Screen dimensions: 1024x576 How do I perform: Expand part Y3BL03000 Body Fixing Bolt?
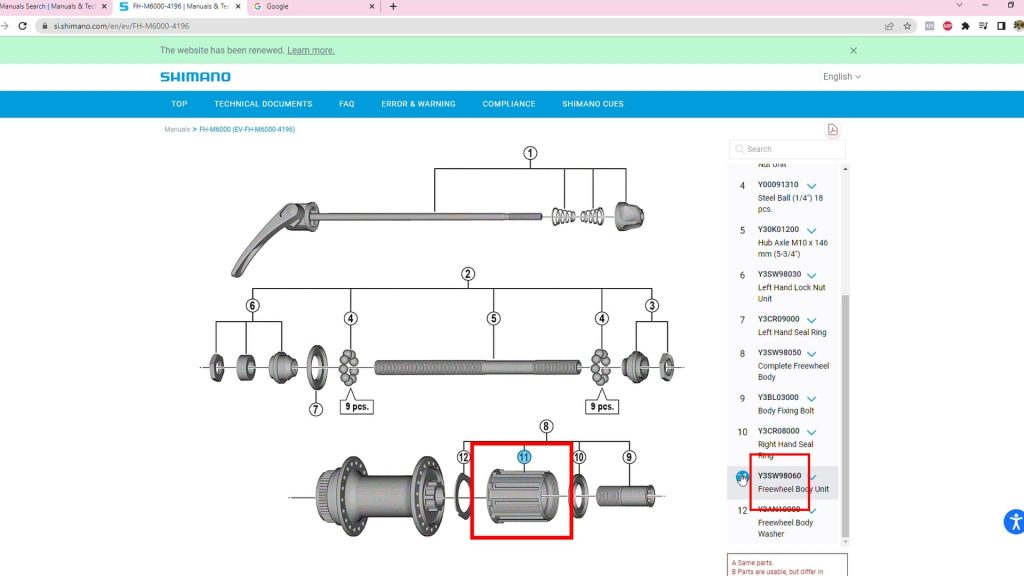(811, 398)
